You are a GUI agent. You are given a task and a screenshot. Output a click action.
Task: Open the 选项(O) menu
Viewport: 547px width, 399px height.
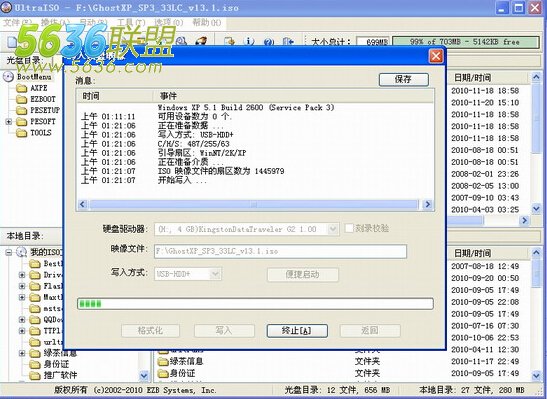[168, 23]
